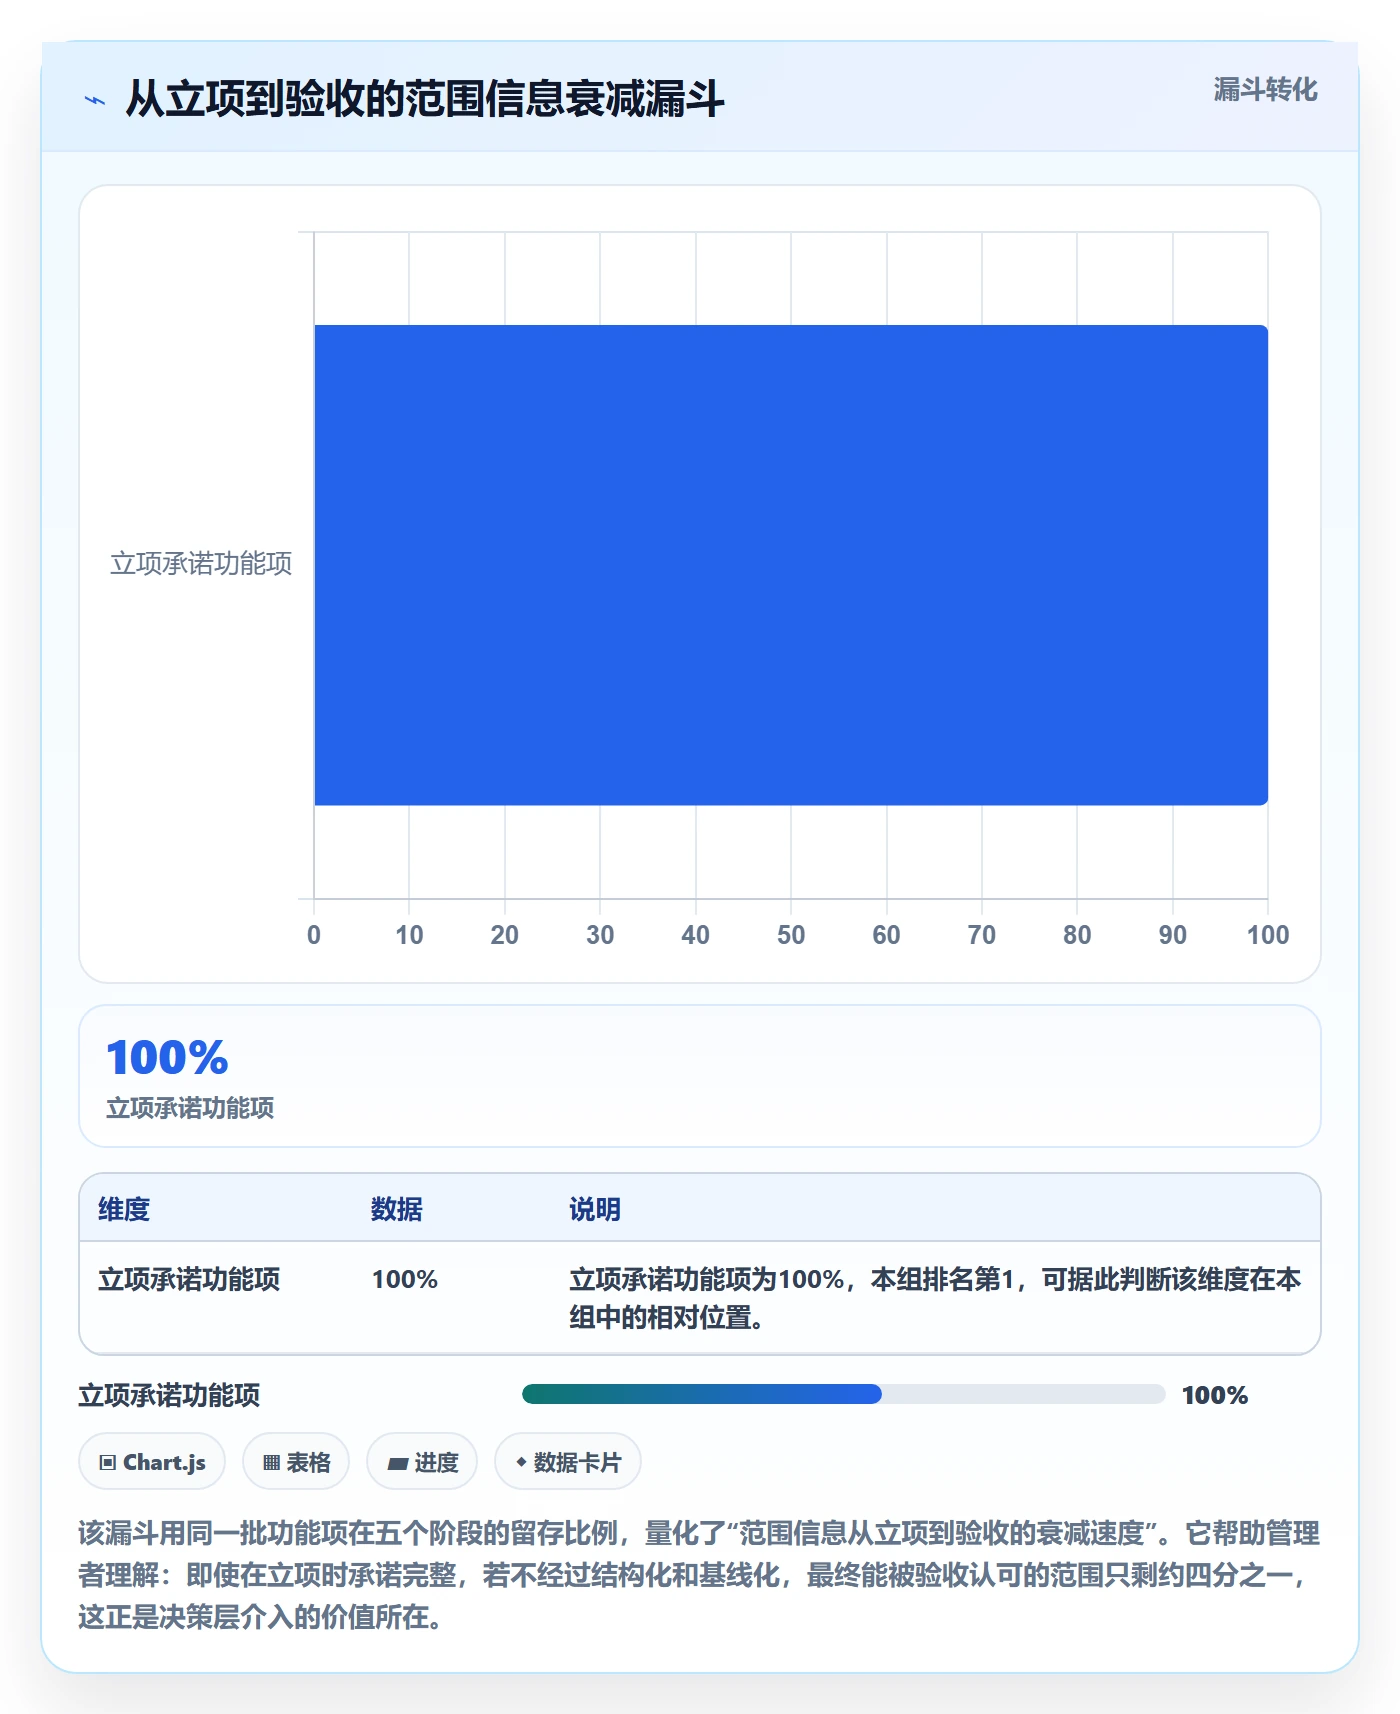Click the x-axis tick label 0
Image resolution: width=1400 pixels, height=1714 pixels.
tap(314, 935)
